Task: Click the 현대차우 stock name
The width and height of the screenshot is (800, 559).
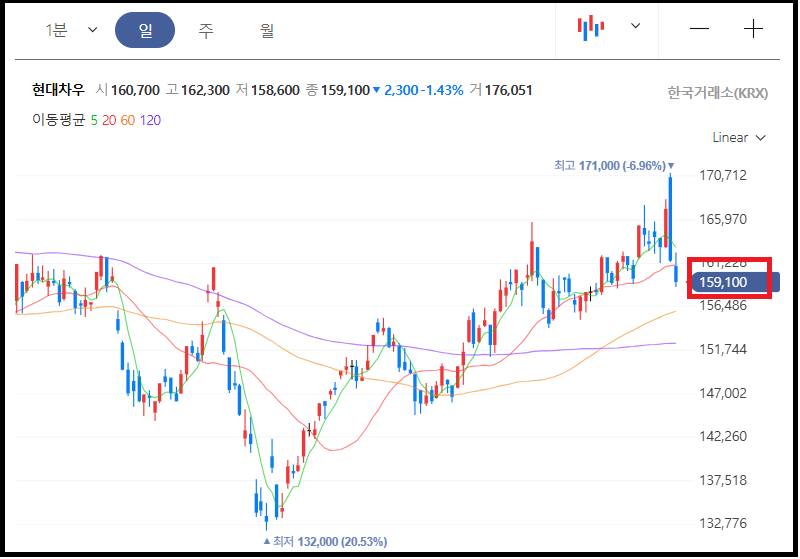Action: click(x=58, y=90)
